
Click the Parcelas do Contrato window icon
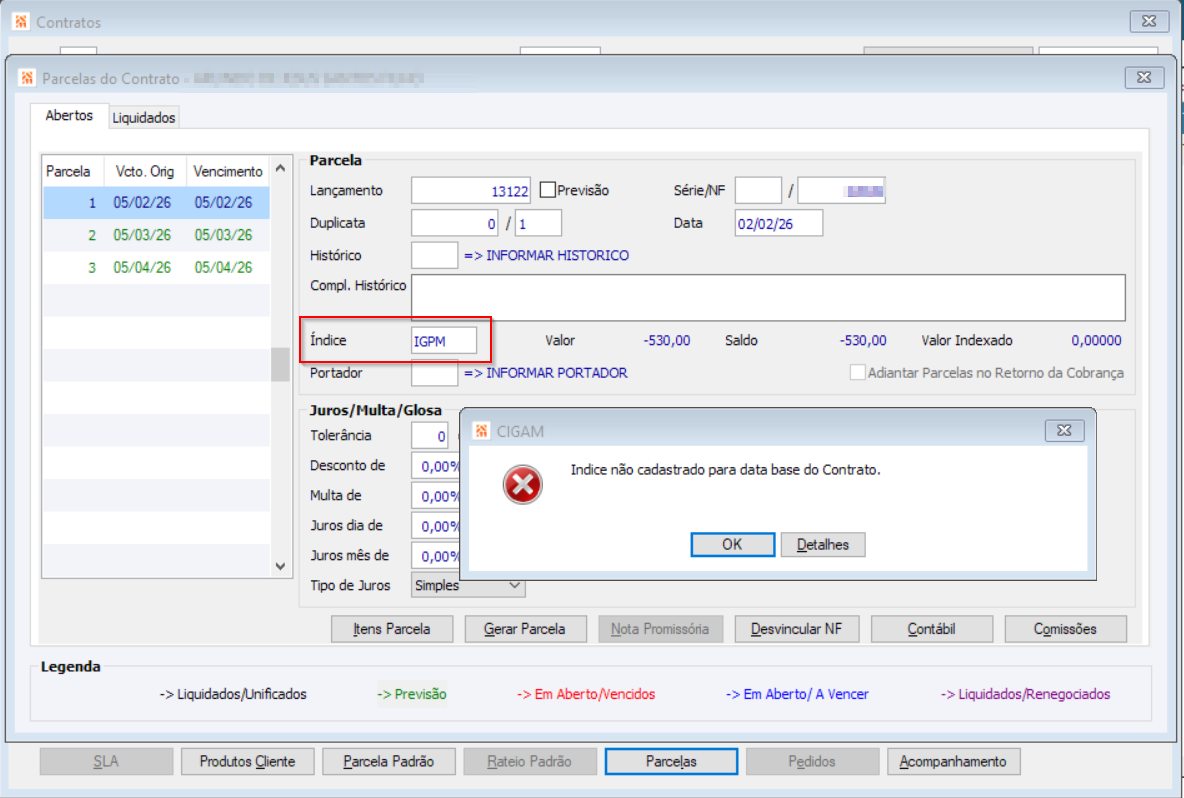pyautogui.click(x=27, y=78)
